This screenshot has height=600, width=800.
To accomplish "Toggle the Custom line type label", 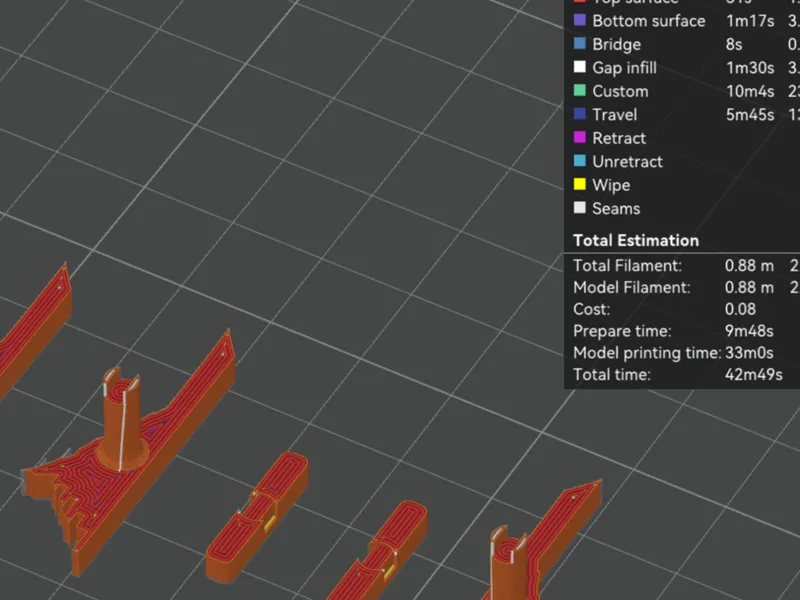I will pyautogui.click(x=620, y=91).
